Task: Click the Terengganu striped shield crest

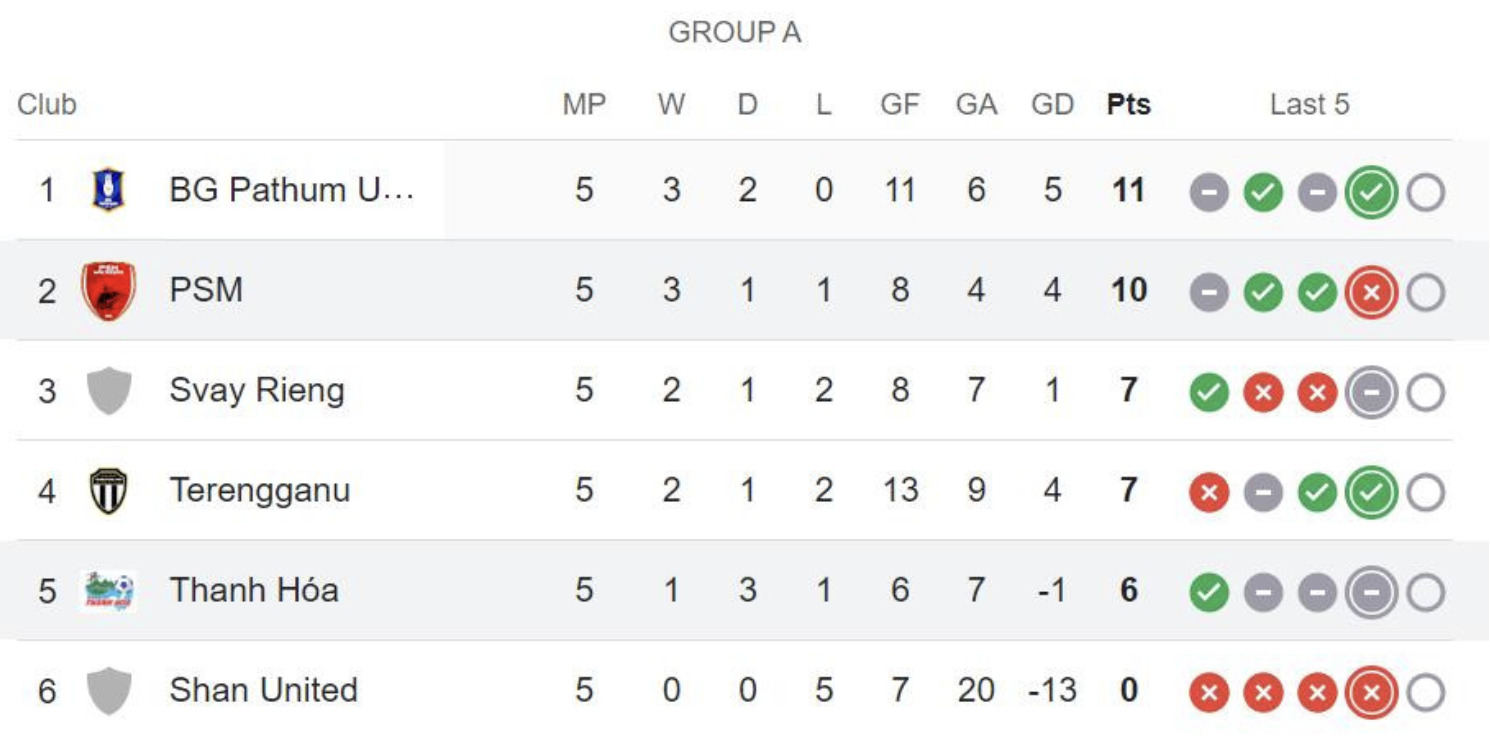Action: pos(109,491)
